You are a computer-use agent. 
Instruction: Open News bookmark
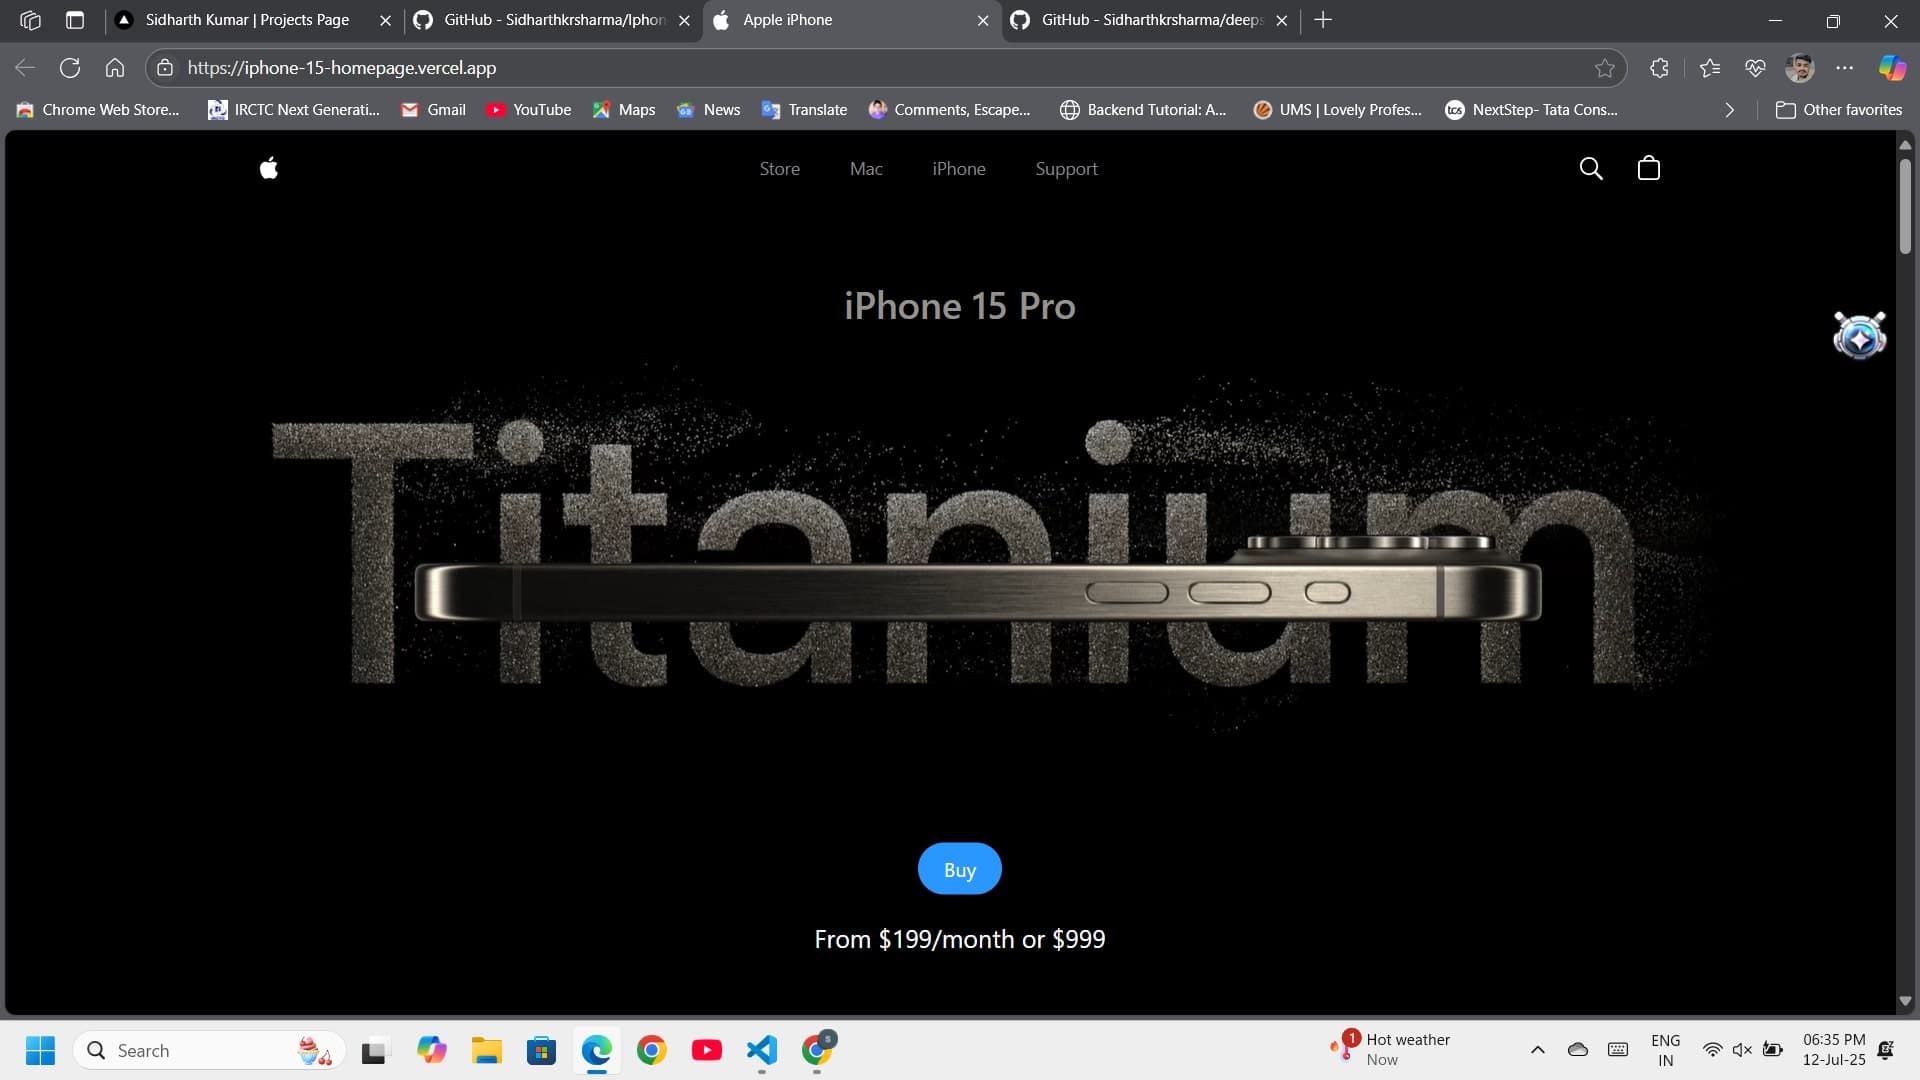tap(708, 110)
